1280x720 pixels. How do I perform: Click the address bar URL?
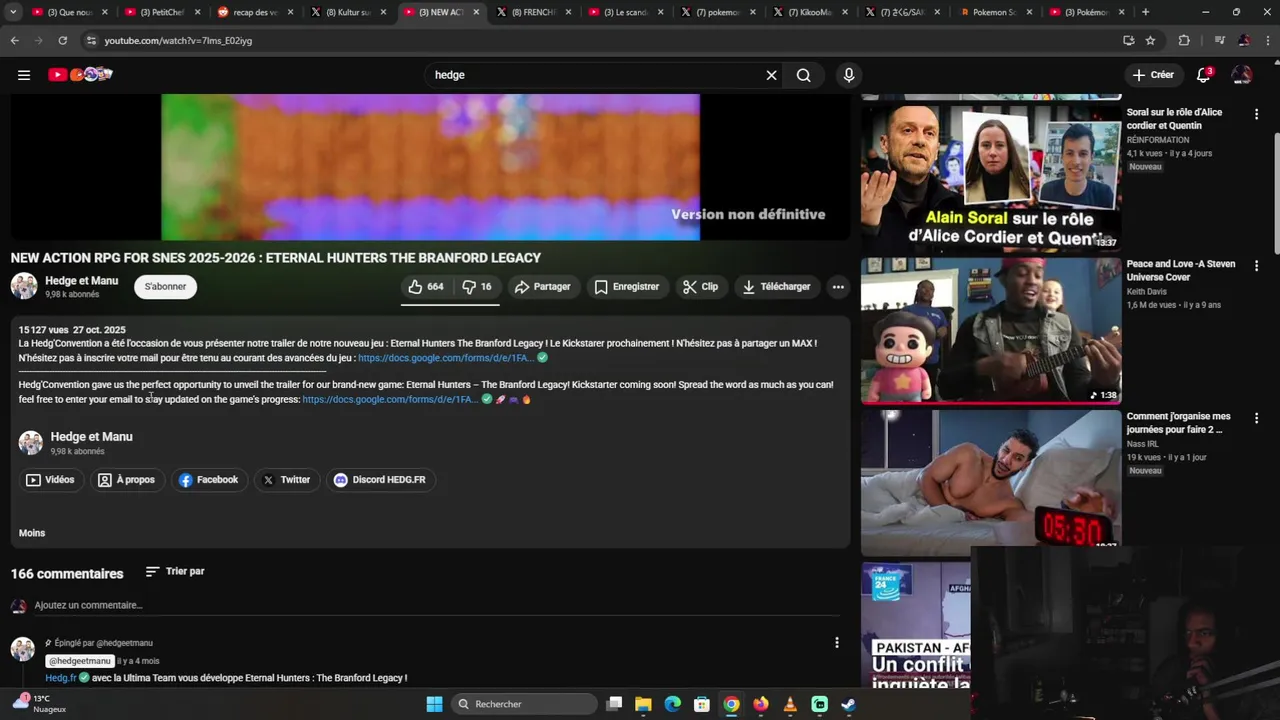(178, 40)
